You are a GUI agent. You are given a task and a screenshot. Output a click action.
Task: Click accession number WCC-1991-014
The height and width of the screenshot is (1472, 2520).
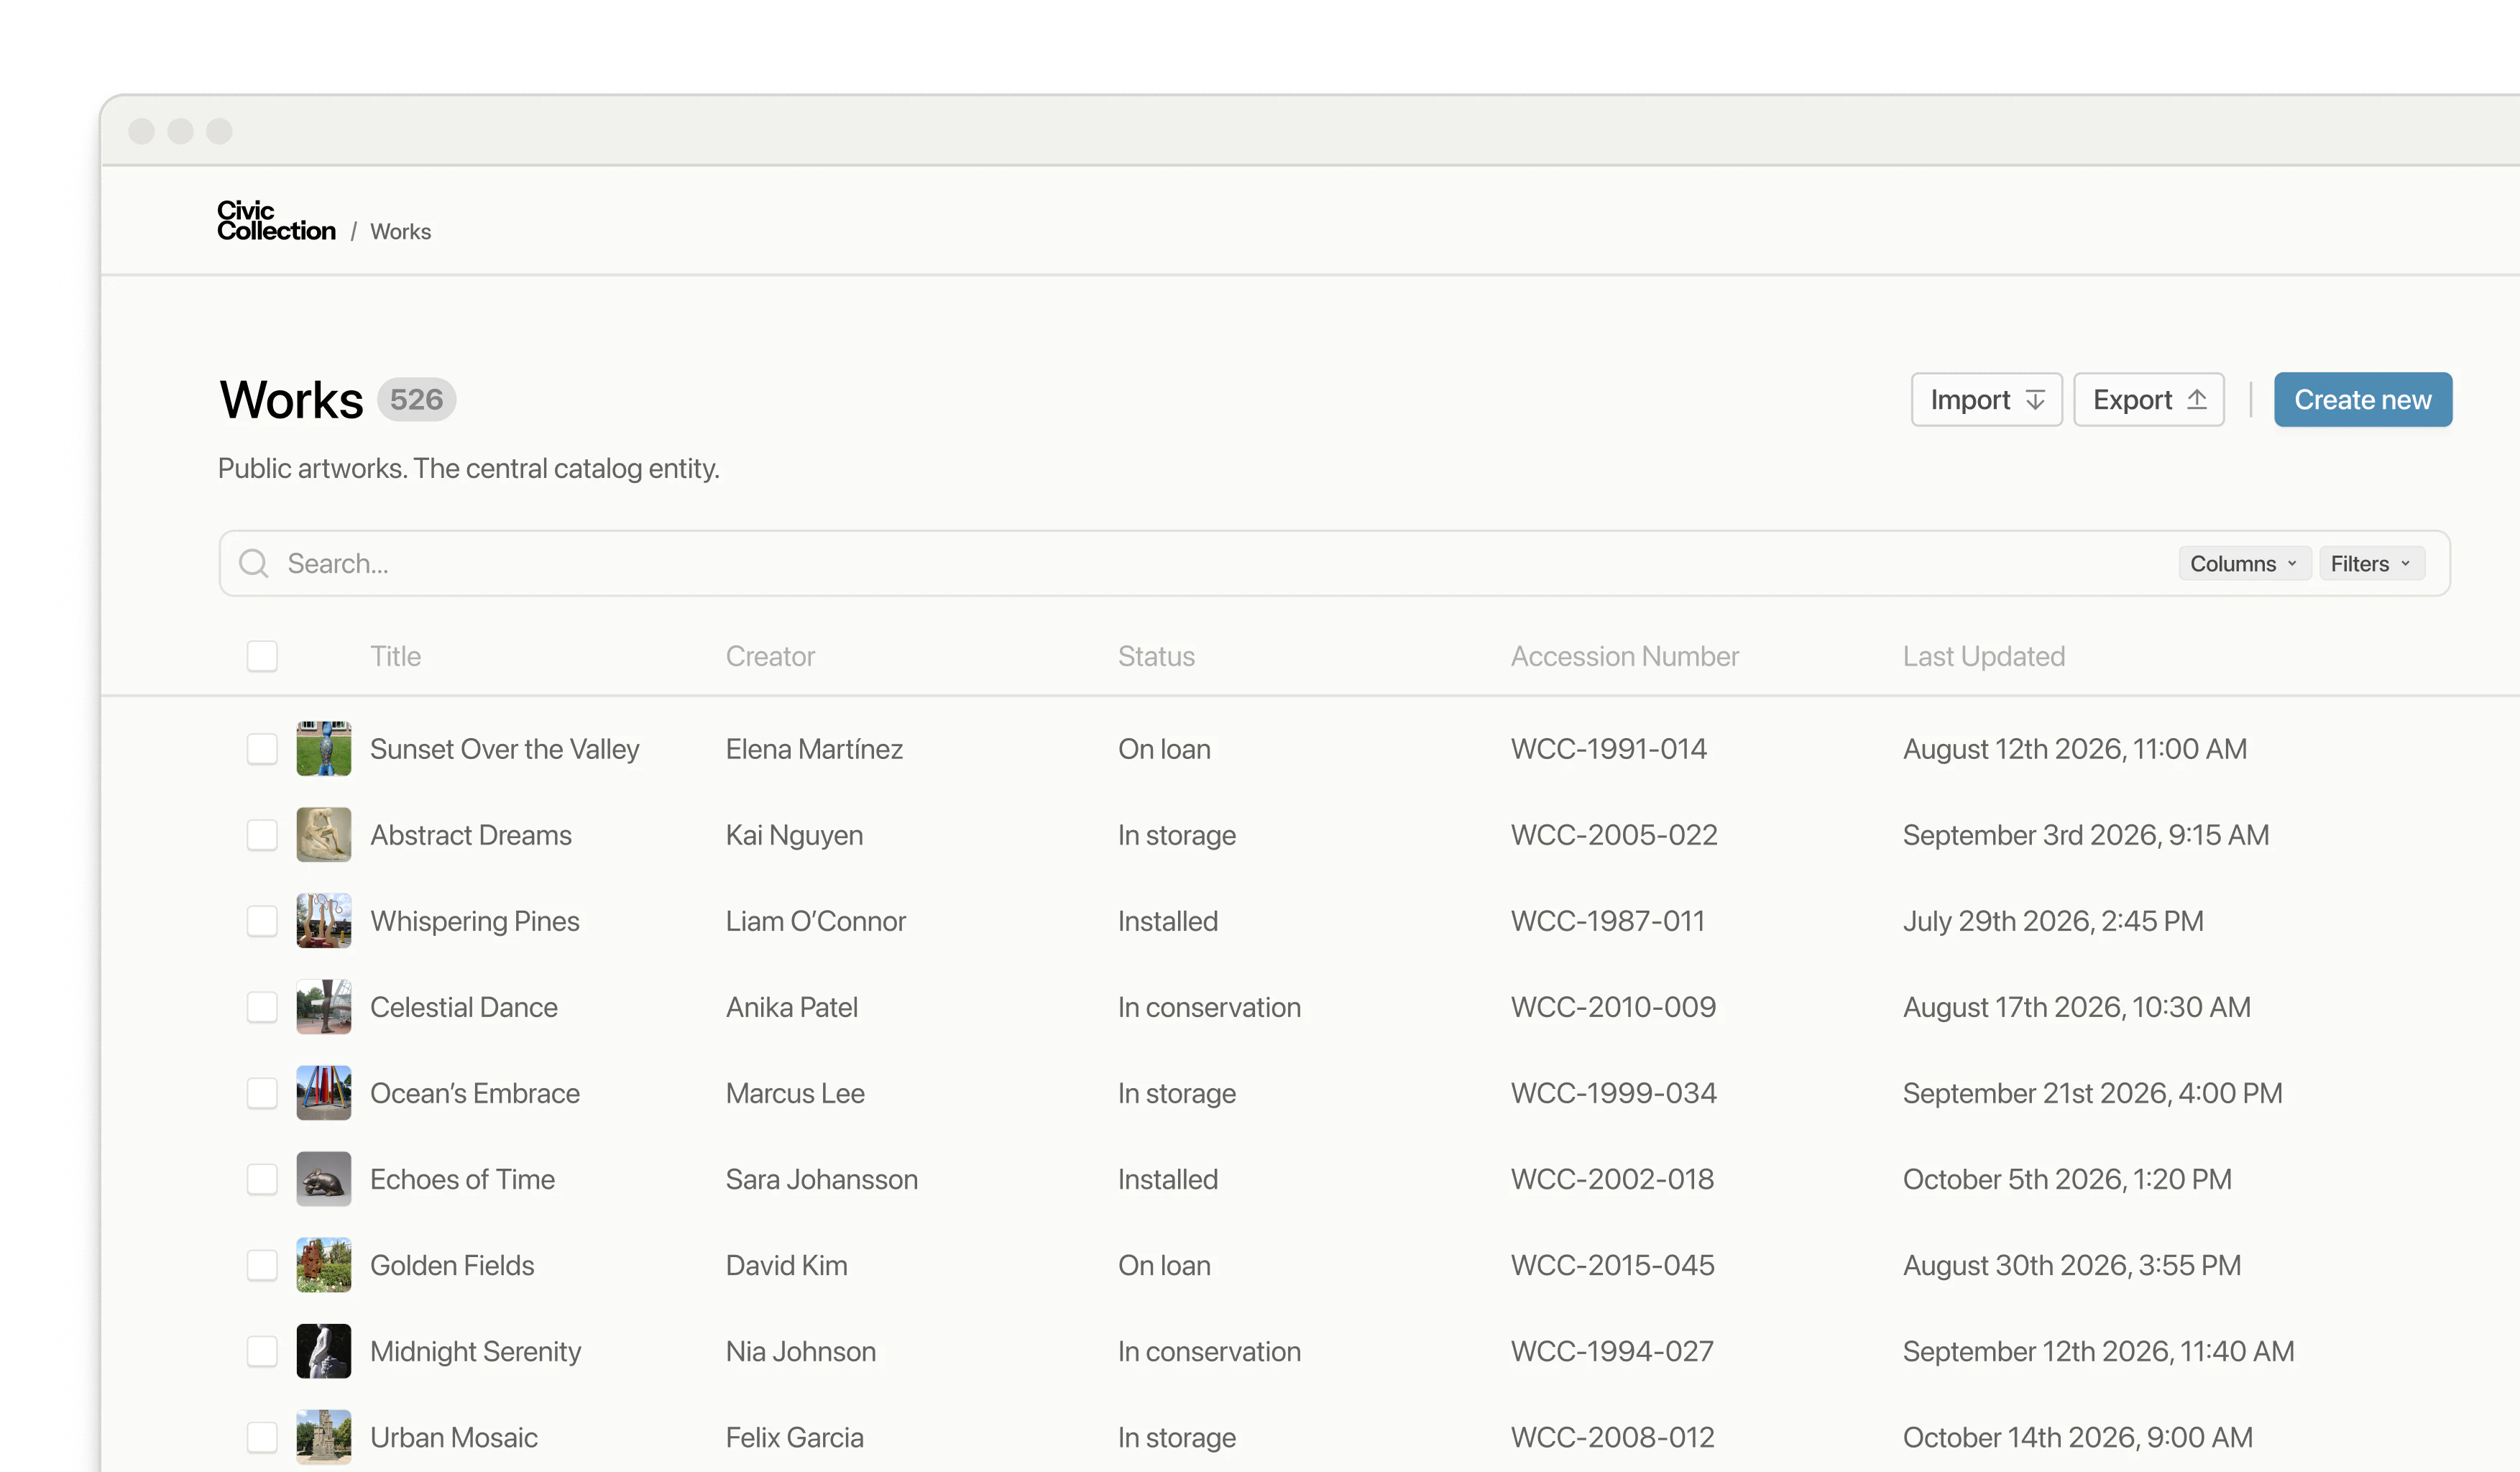pyautogui.click(x=1608, y=749)
